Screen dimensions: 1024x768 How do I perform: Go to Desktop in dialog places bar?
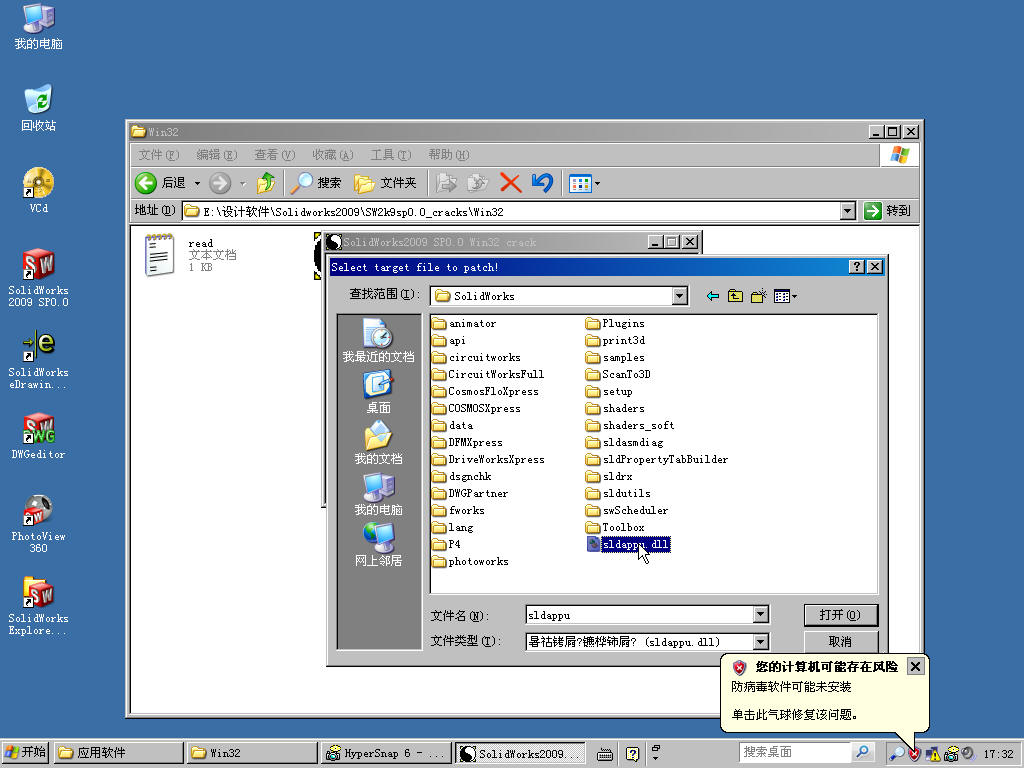[x=378, y=392]
